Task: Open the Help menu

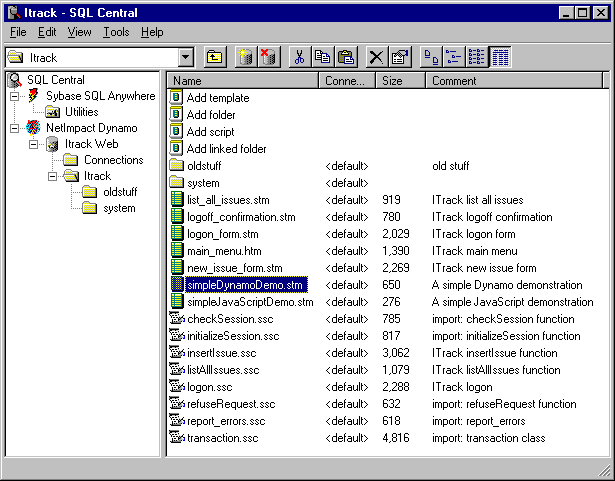Action: point(152,32)
